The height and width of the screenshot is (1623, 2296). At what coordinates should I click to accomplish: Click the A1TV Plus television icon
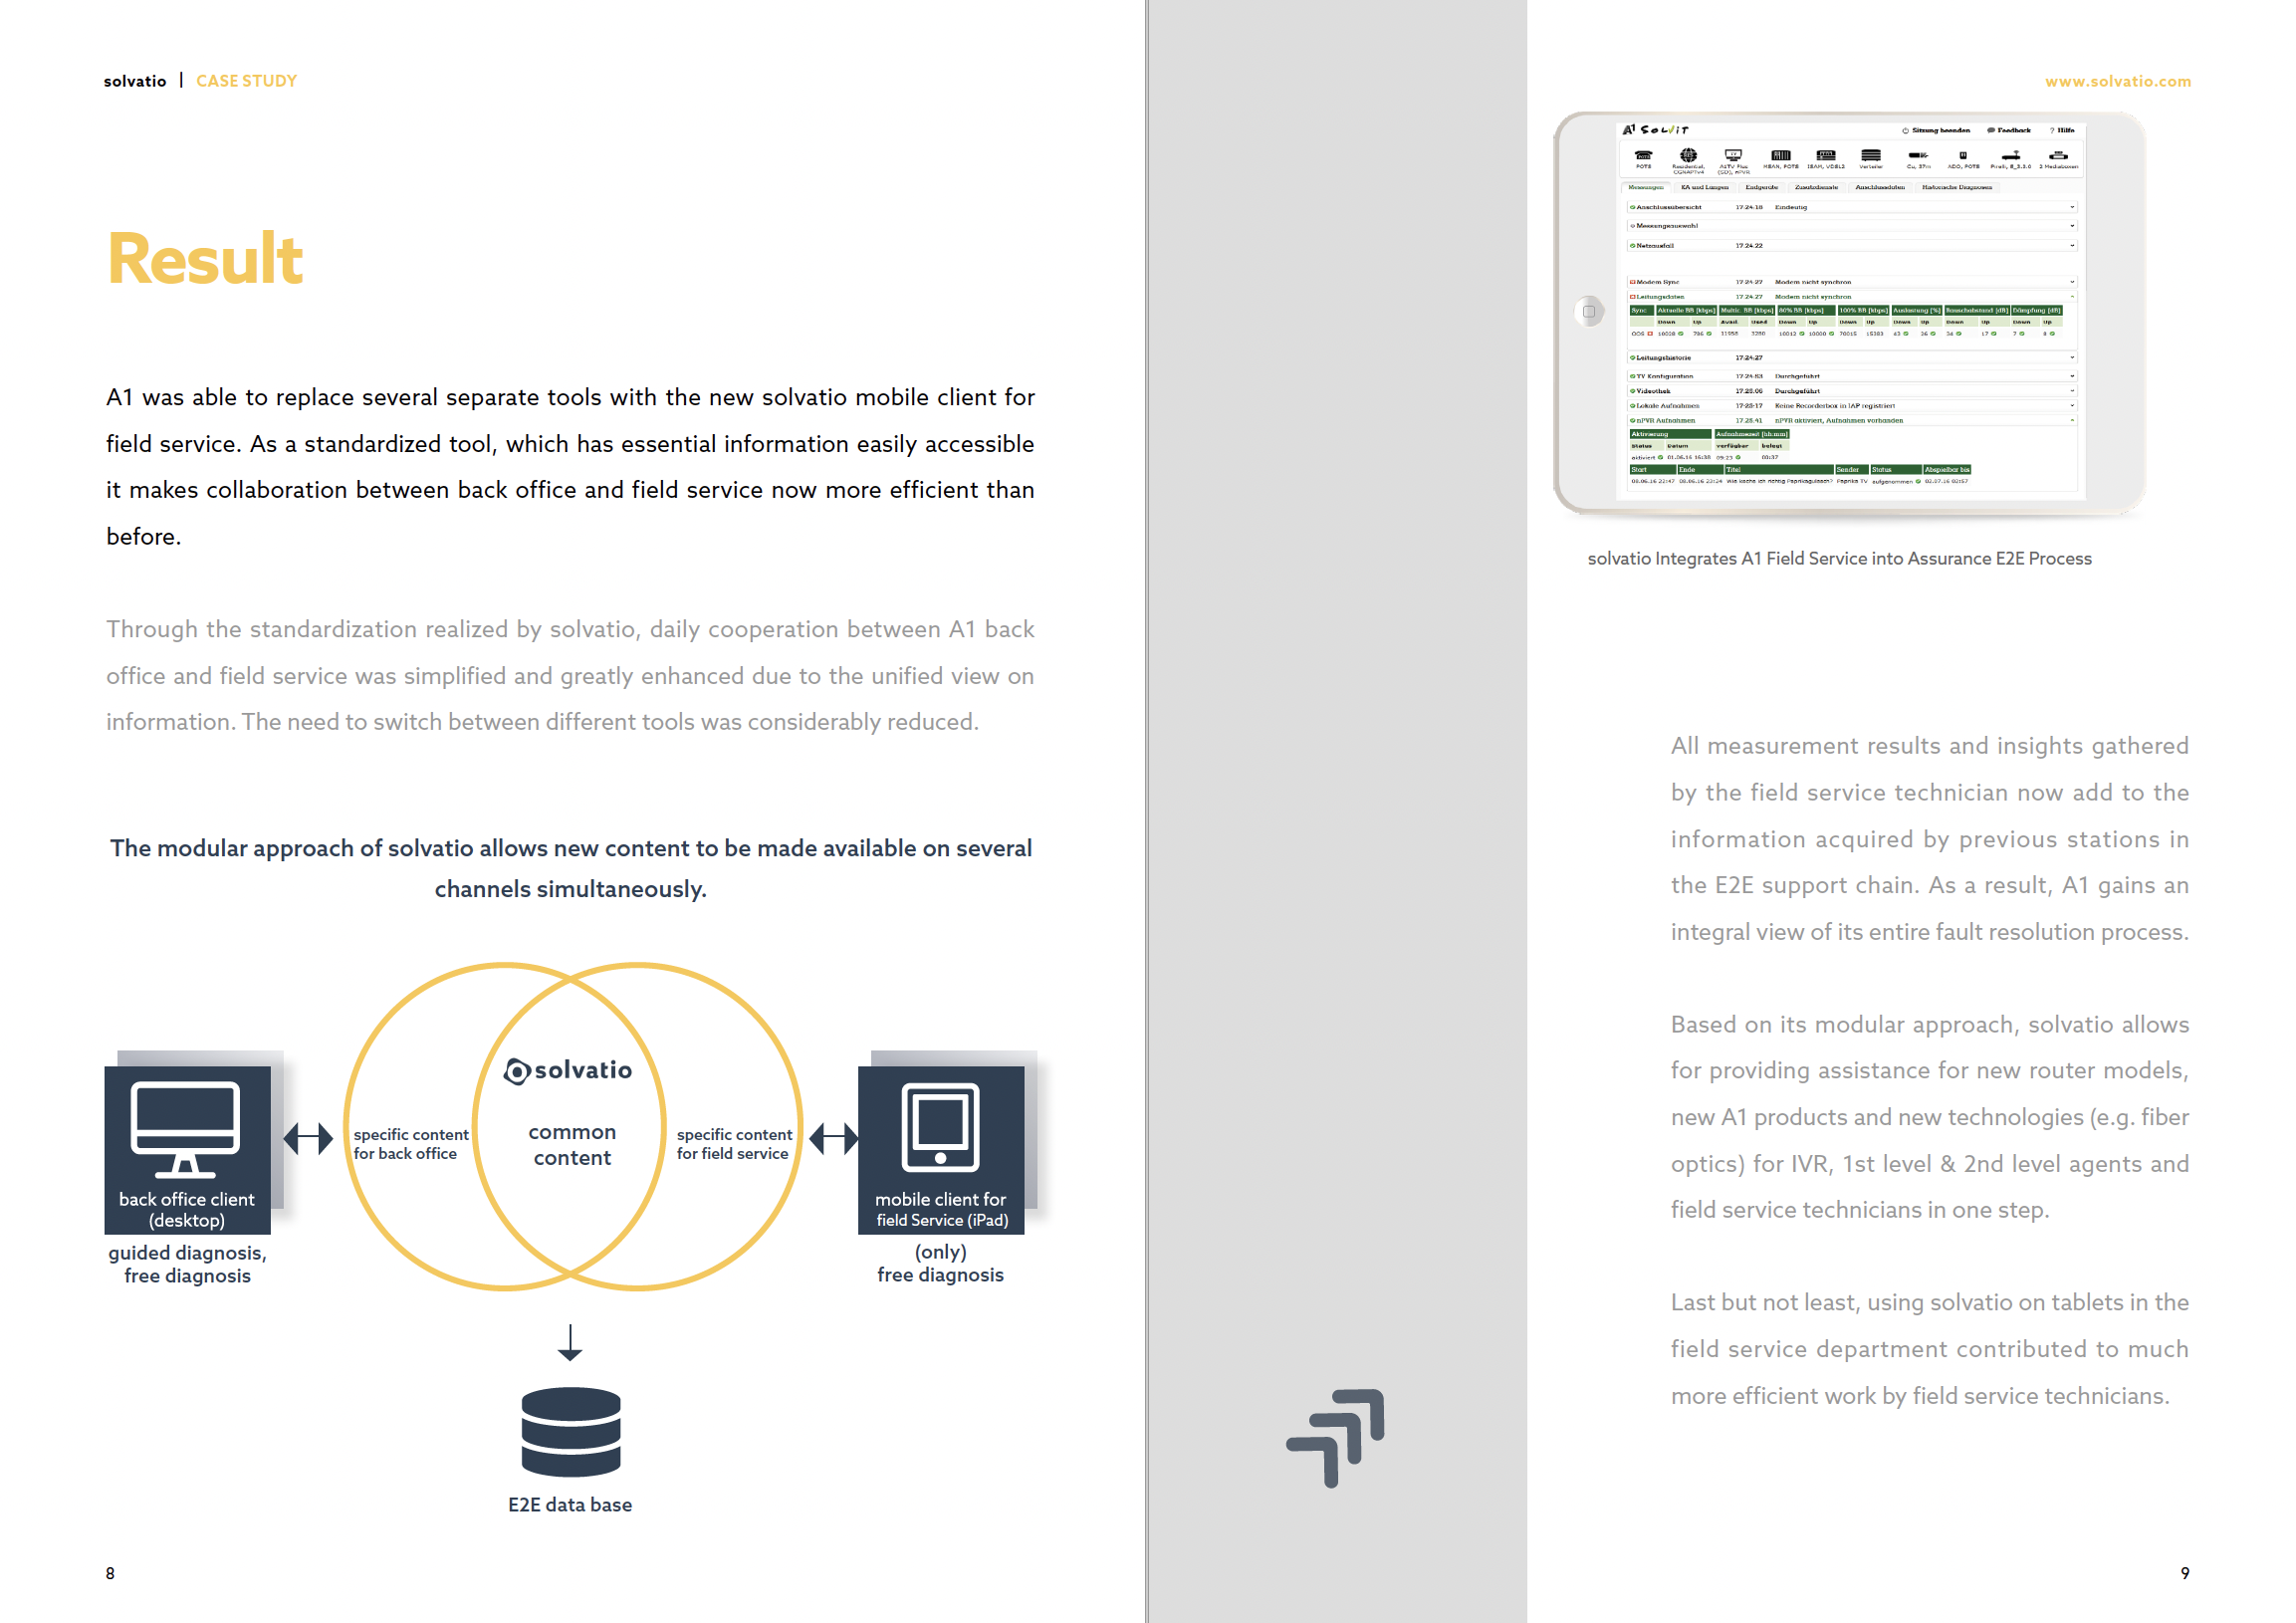[1733, 155]
